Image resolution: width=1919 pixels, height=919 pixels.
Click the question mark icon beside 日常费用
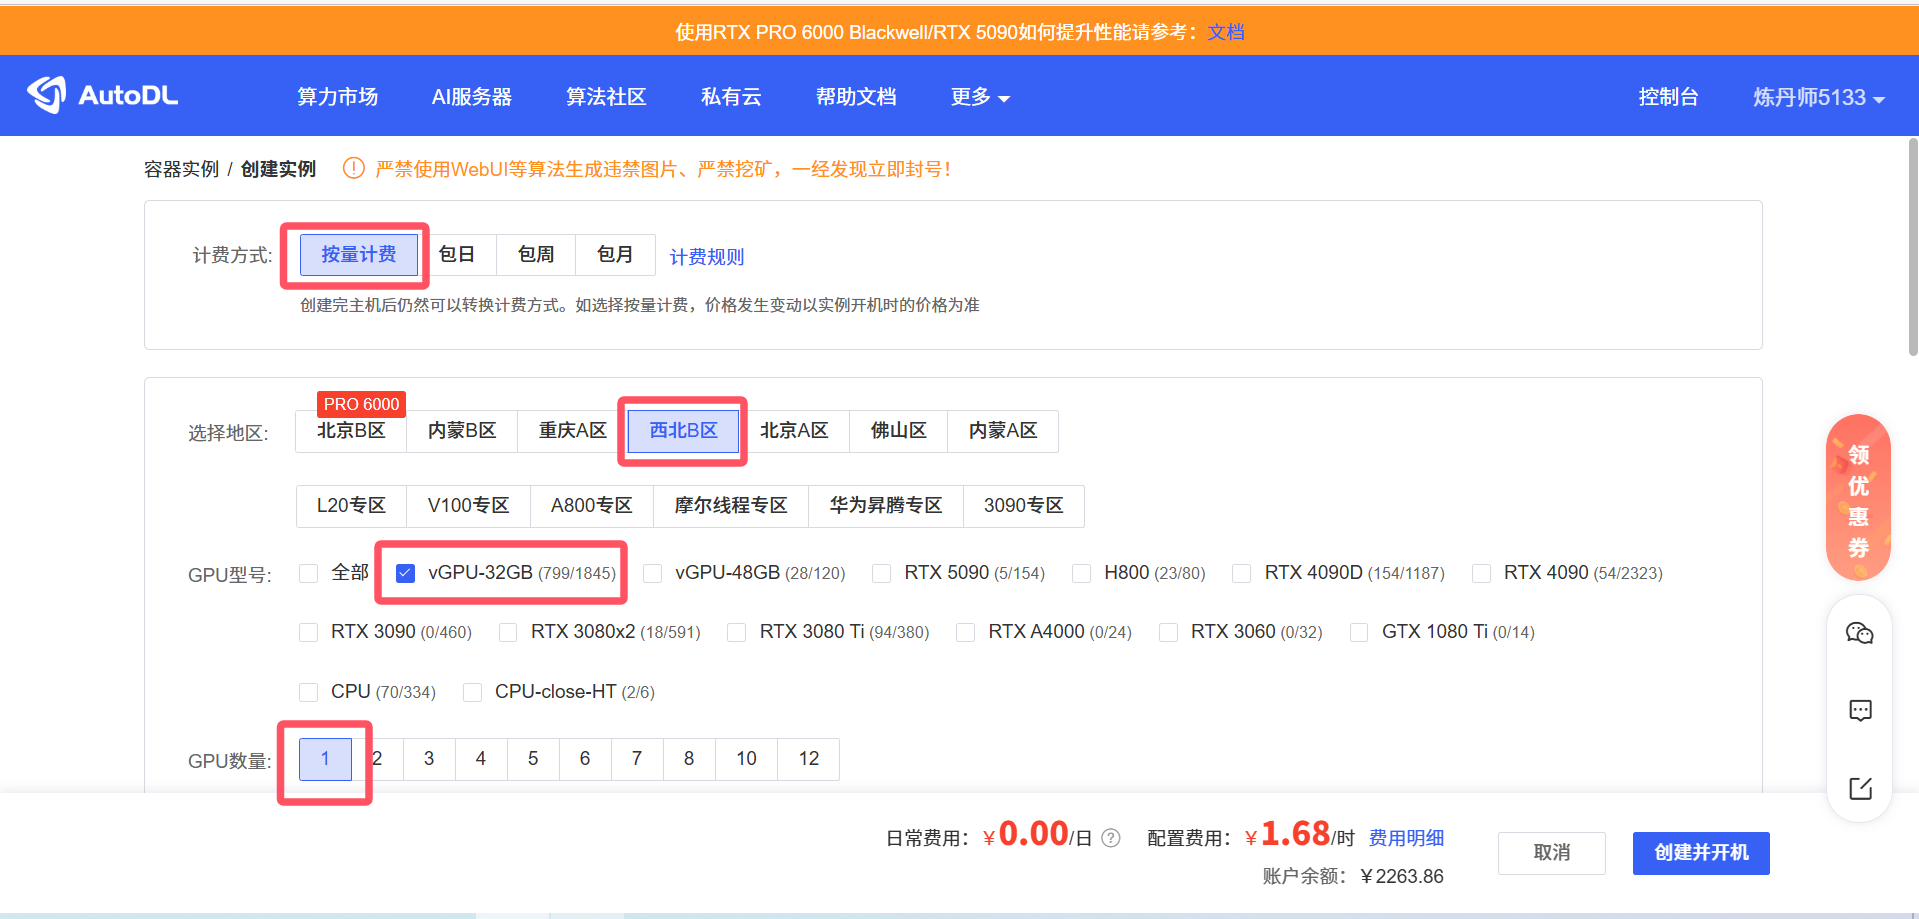[x=1110, y=838]
